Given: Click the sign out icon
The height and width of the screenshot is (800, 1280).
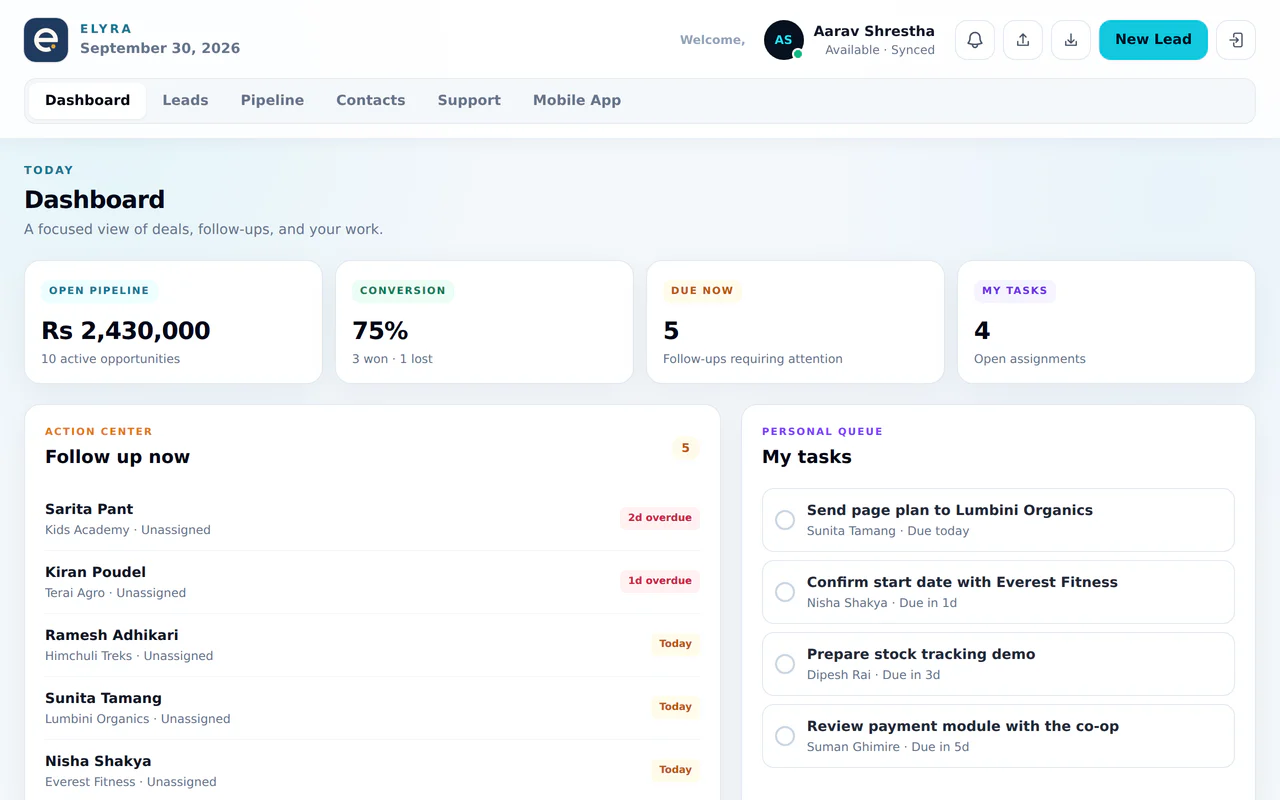Looking at the screenshot, I should pos(1236,40).
